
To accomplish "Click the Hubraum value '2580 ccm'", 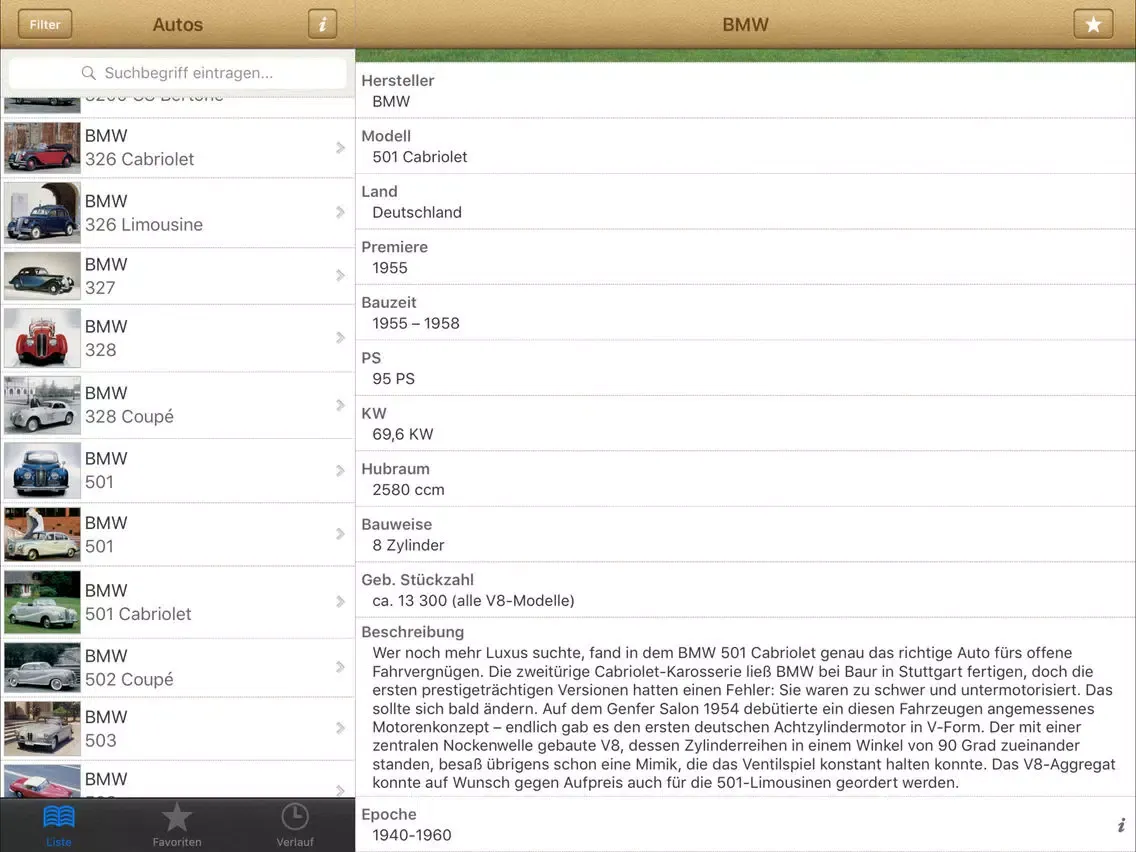I will (x=409, y=490).
